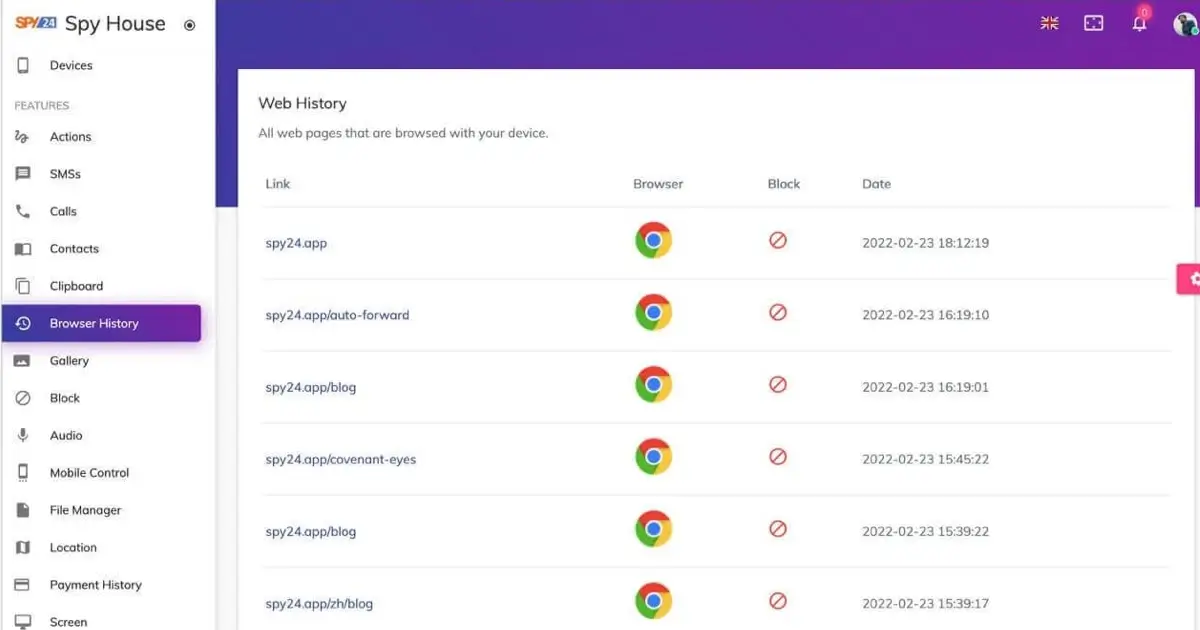Screen dimensions: 1200x630
Task: Click the Calls phone handset icon
Action: pyautogui.click(x=23, y=212)
